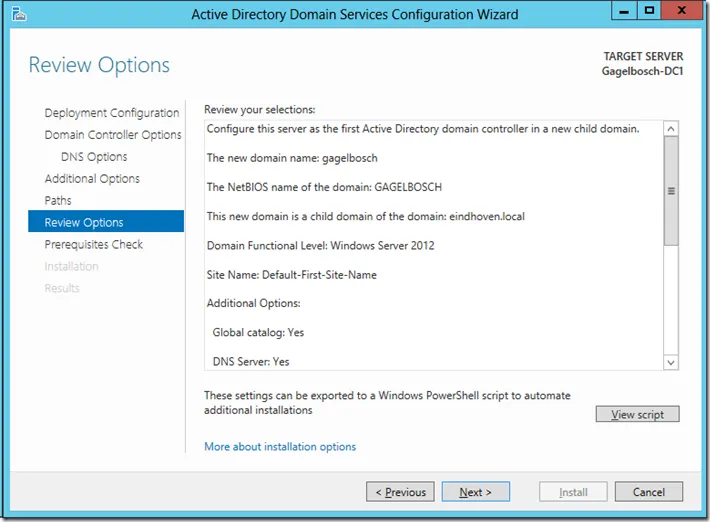Click the greyed-out Installation step
Image resolution: width=710 pixels, height=522 pixels.
pos(71,266)
